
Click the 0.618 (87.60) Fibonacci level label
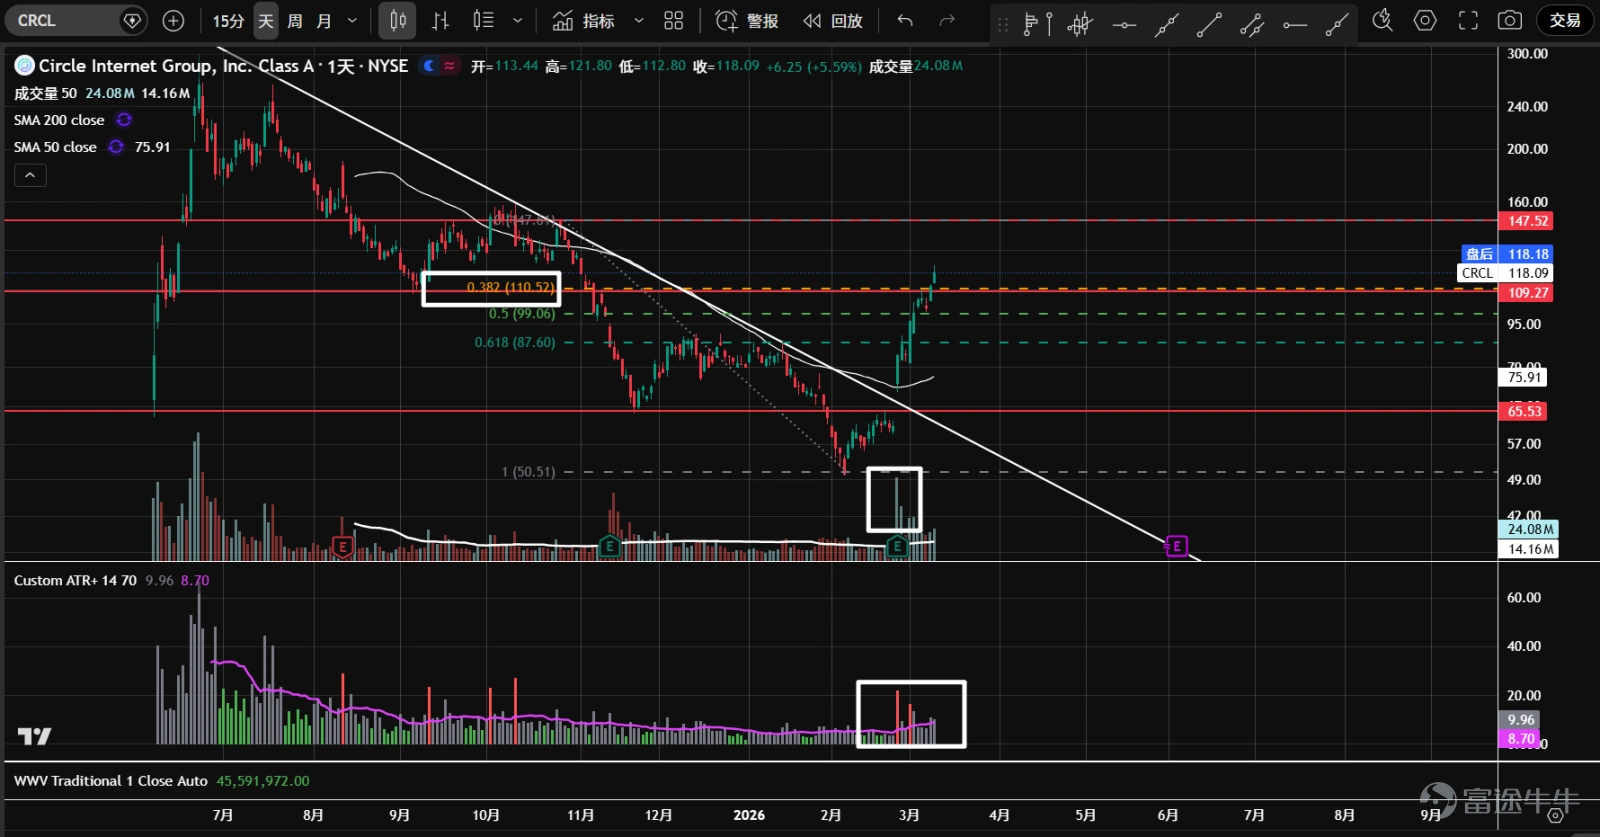[x=515, y=342]
